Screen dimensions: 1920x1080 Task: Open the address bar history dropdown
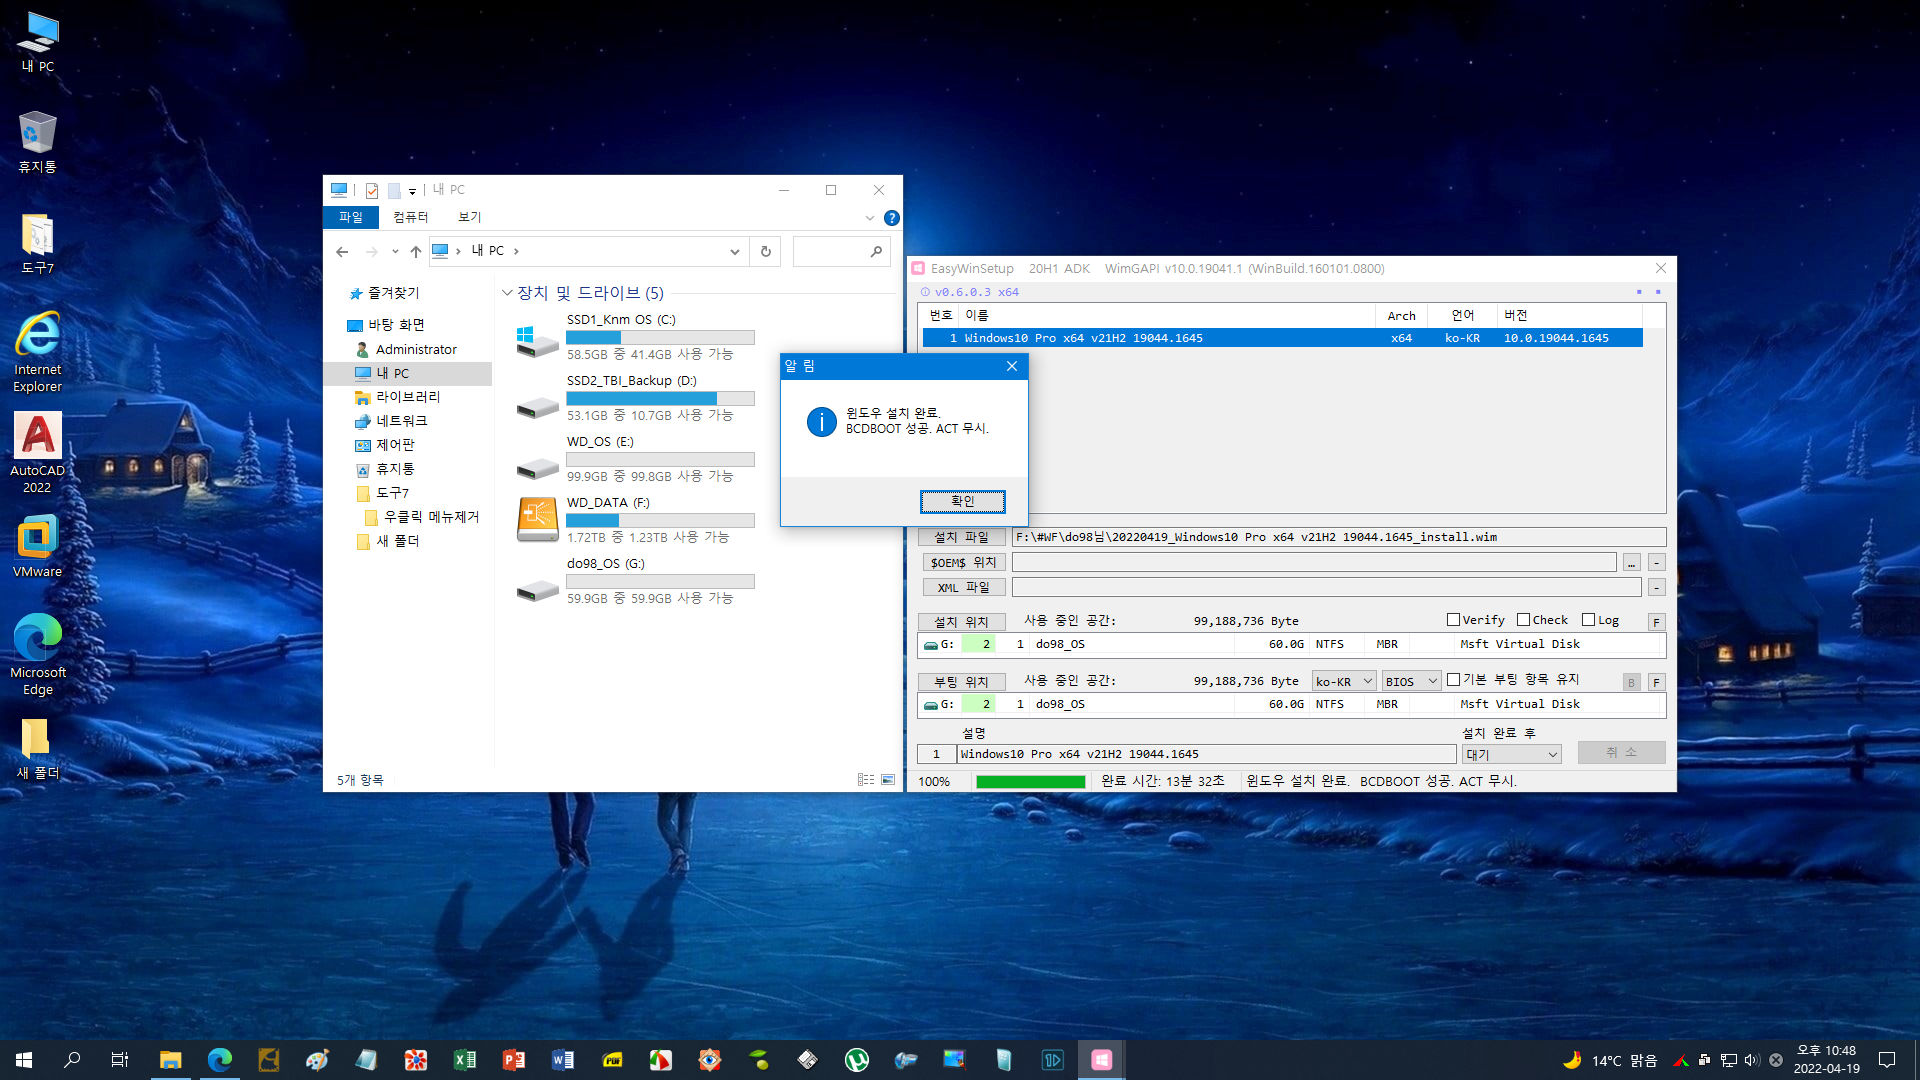(x=735, y=252)
